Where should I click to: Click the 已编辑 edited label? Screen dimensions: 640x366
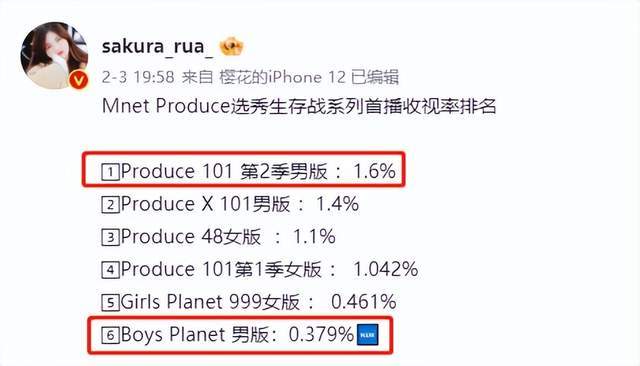(375, 77)
